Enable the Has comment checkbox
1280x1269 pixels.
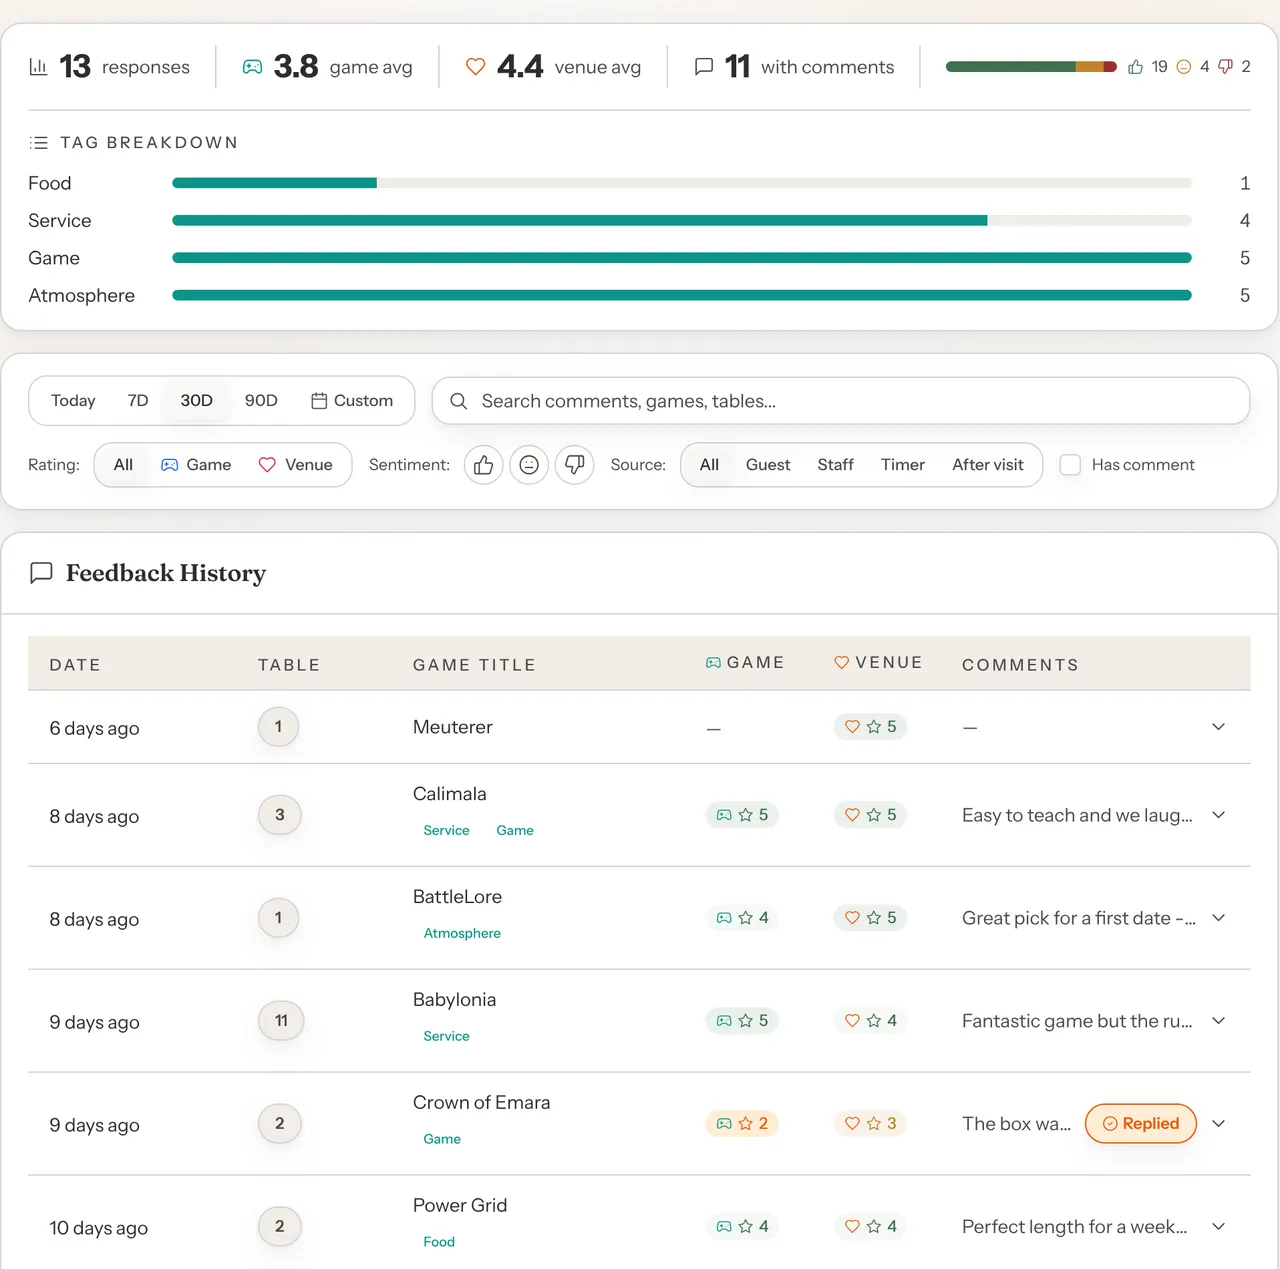pos(1070,465)
